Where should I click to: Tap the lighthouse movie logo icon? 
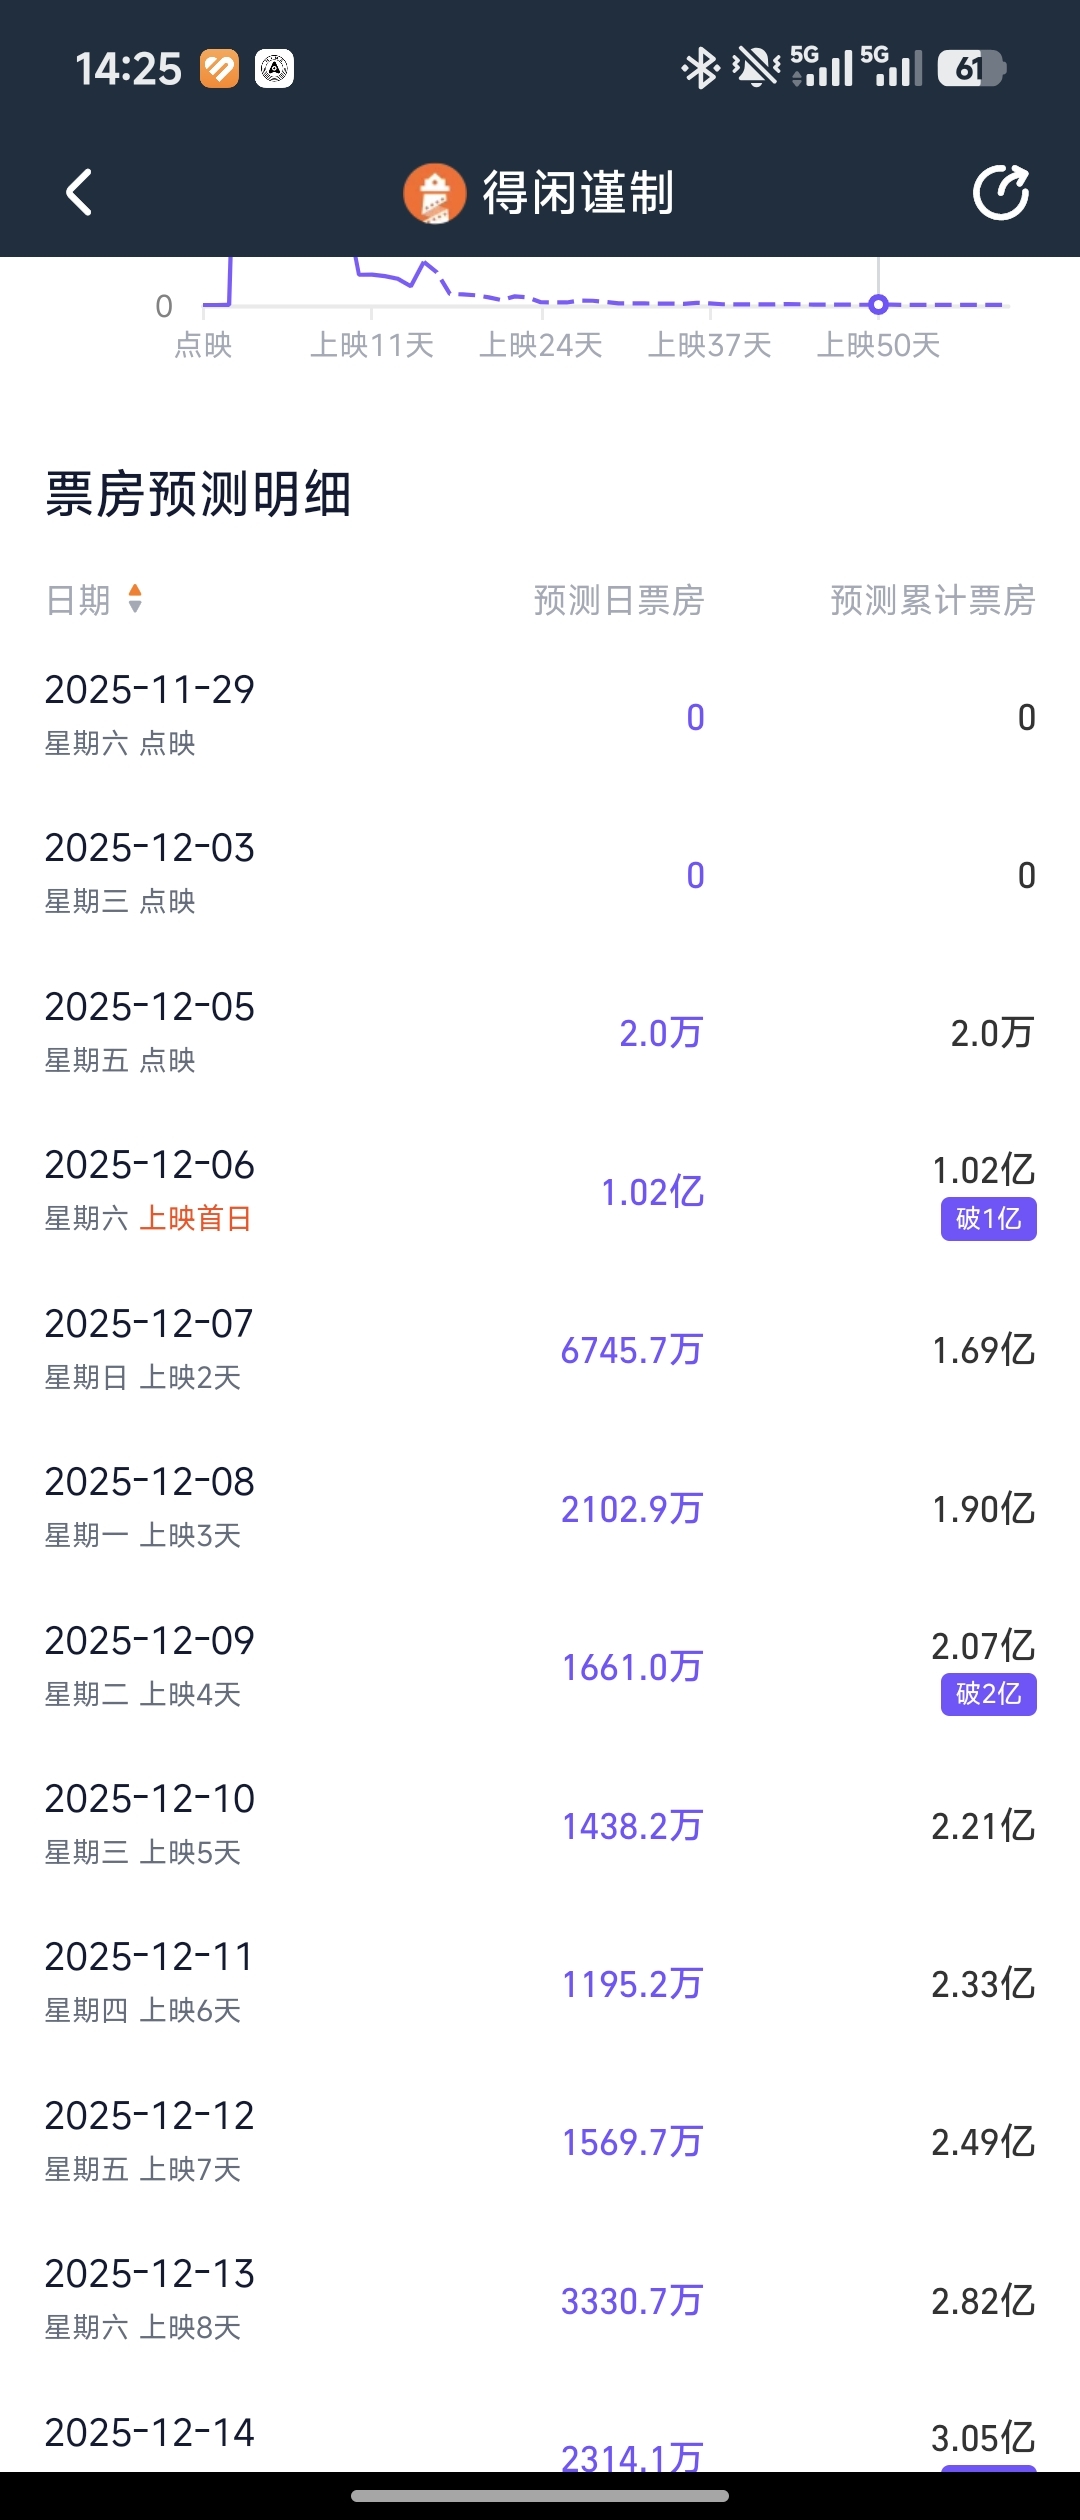[x=434, y=193]
